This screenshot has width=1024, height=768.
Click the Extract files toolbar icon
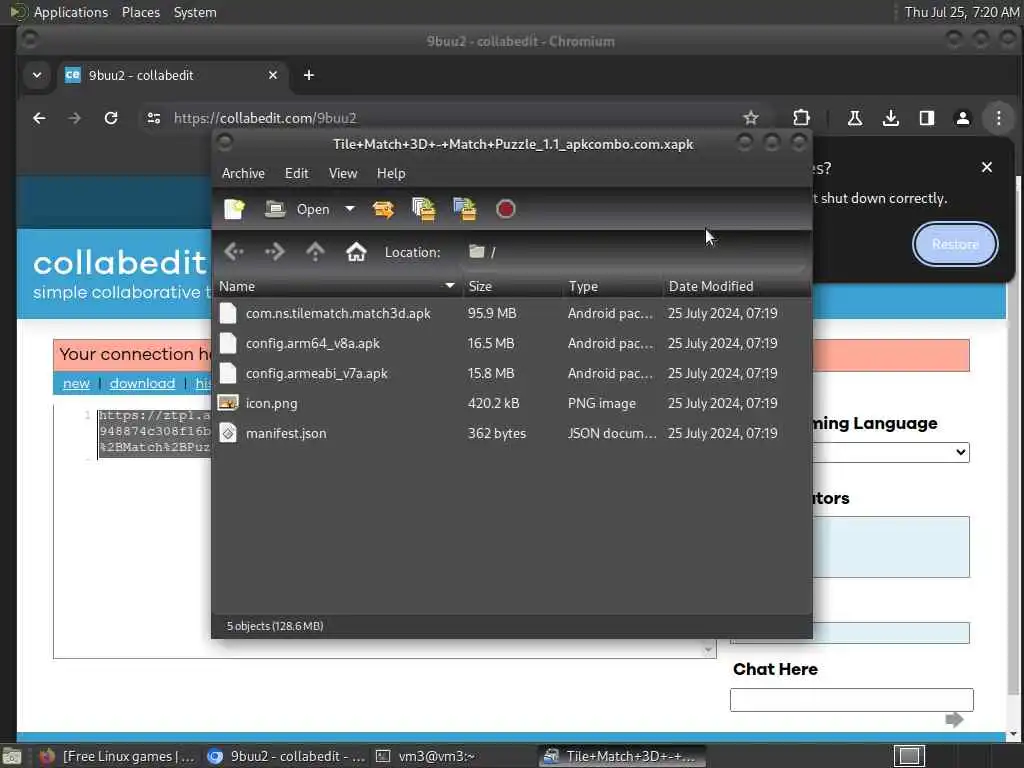(x=383, y=209)
